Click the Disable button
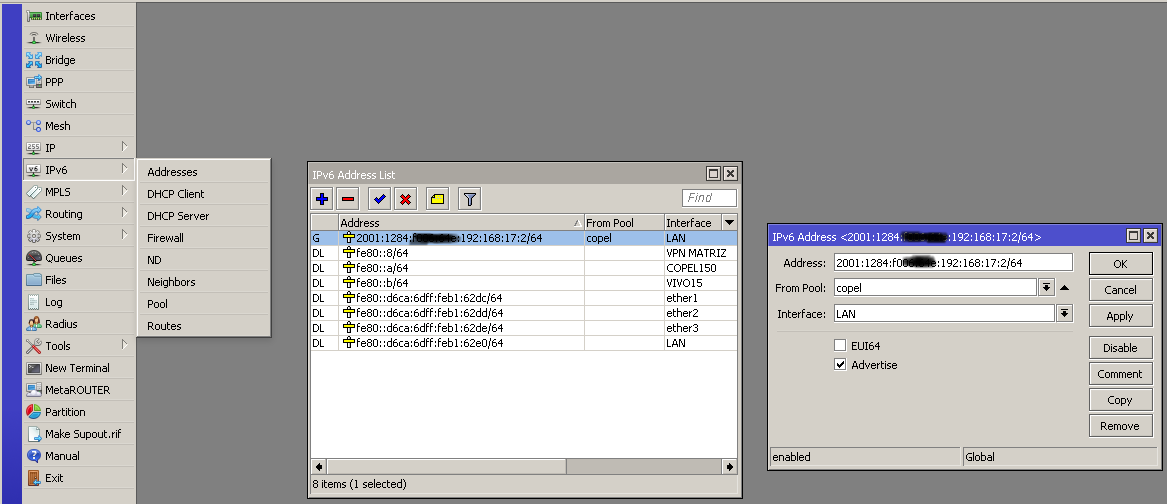 [x=1120, y=348]
